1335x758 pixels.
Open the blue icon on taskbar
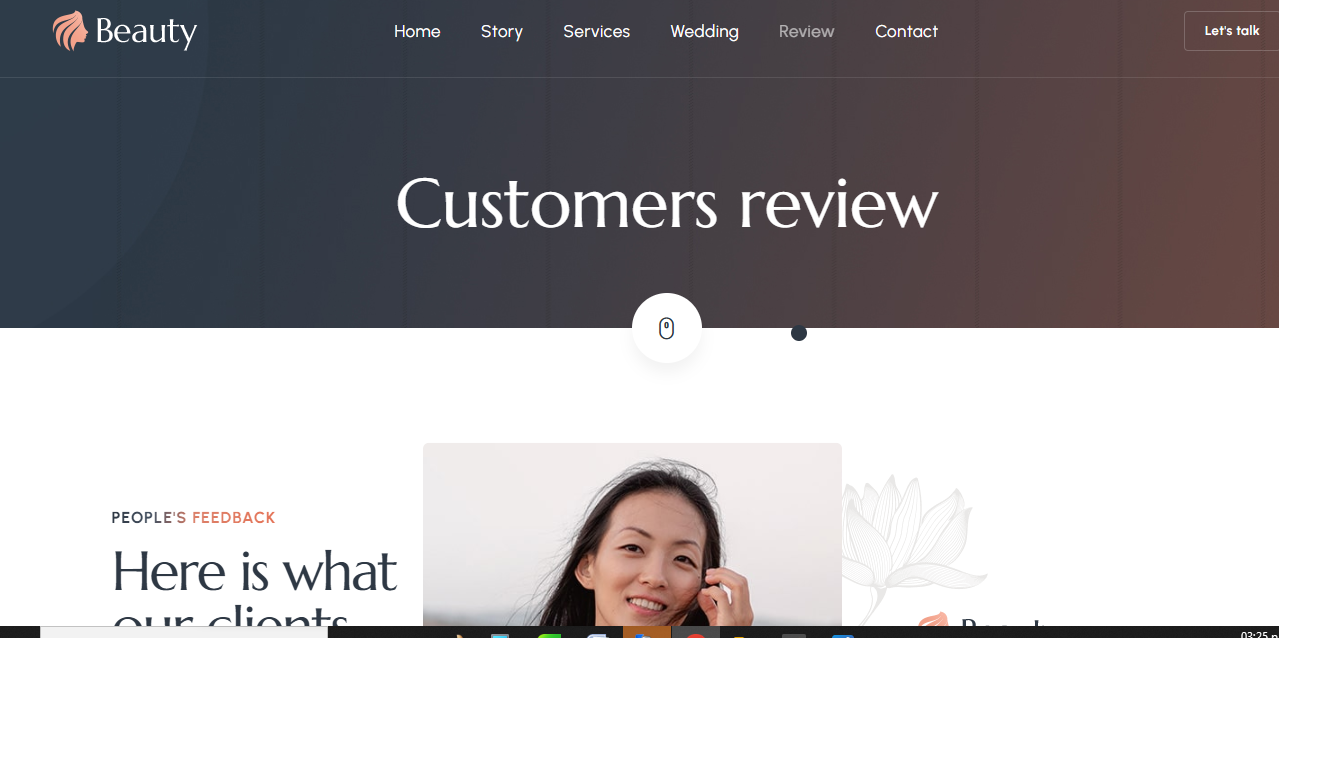[x=842, y=632]
